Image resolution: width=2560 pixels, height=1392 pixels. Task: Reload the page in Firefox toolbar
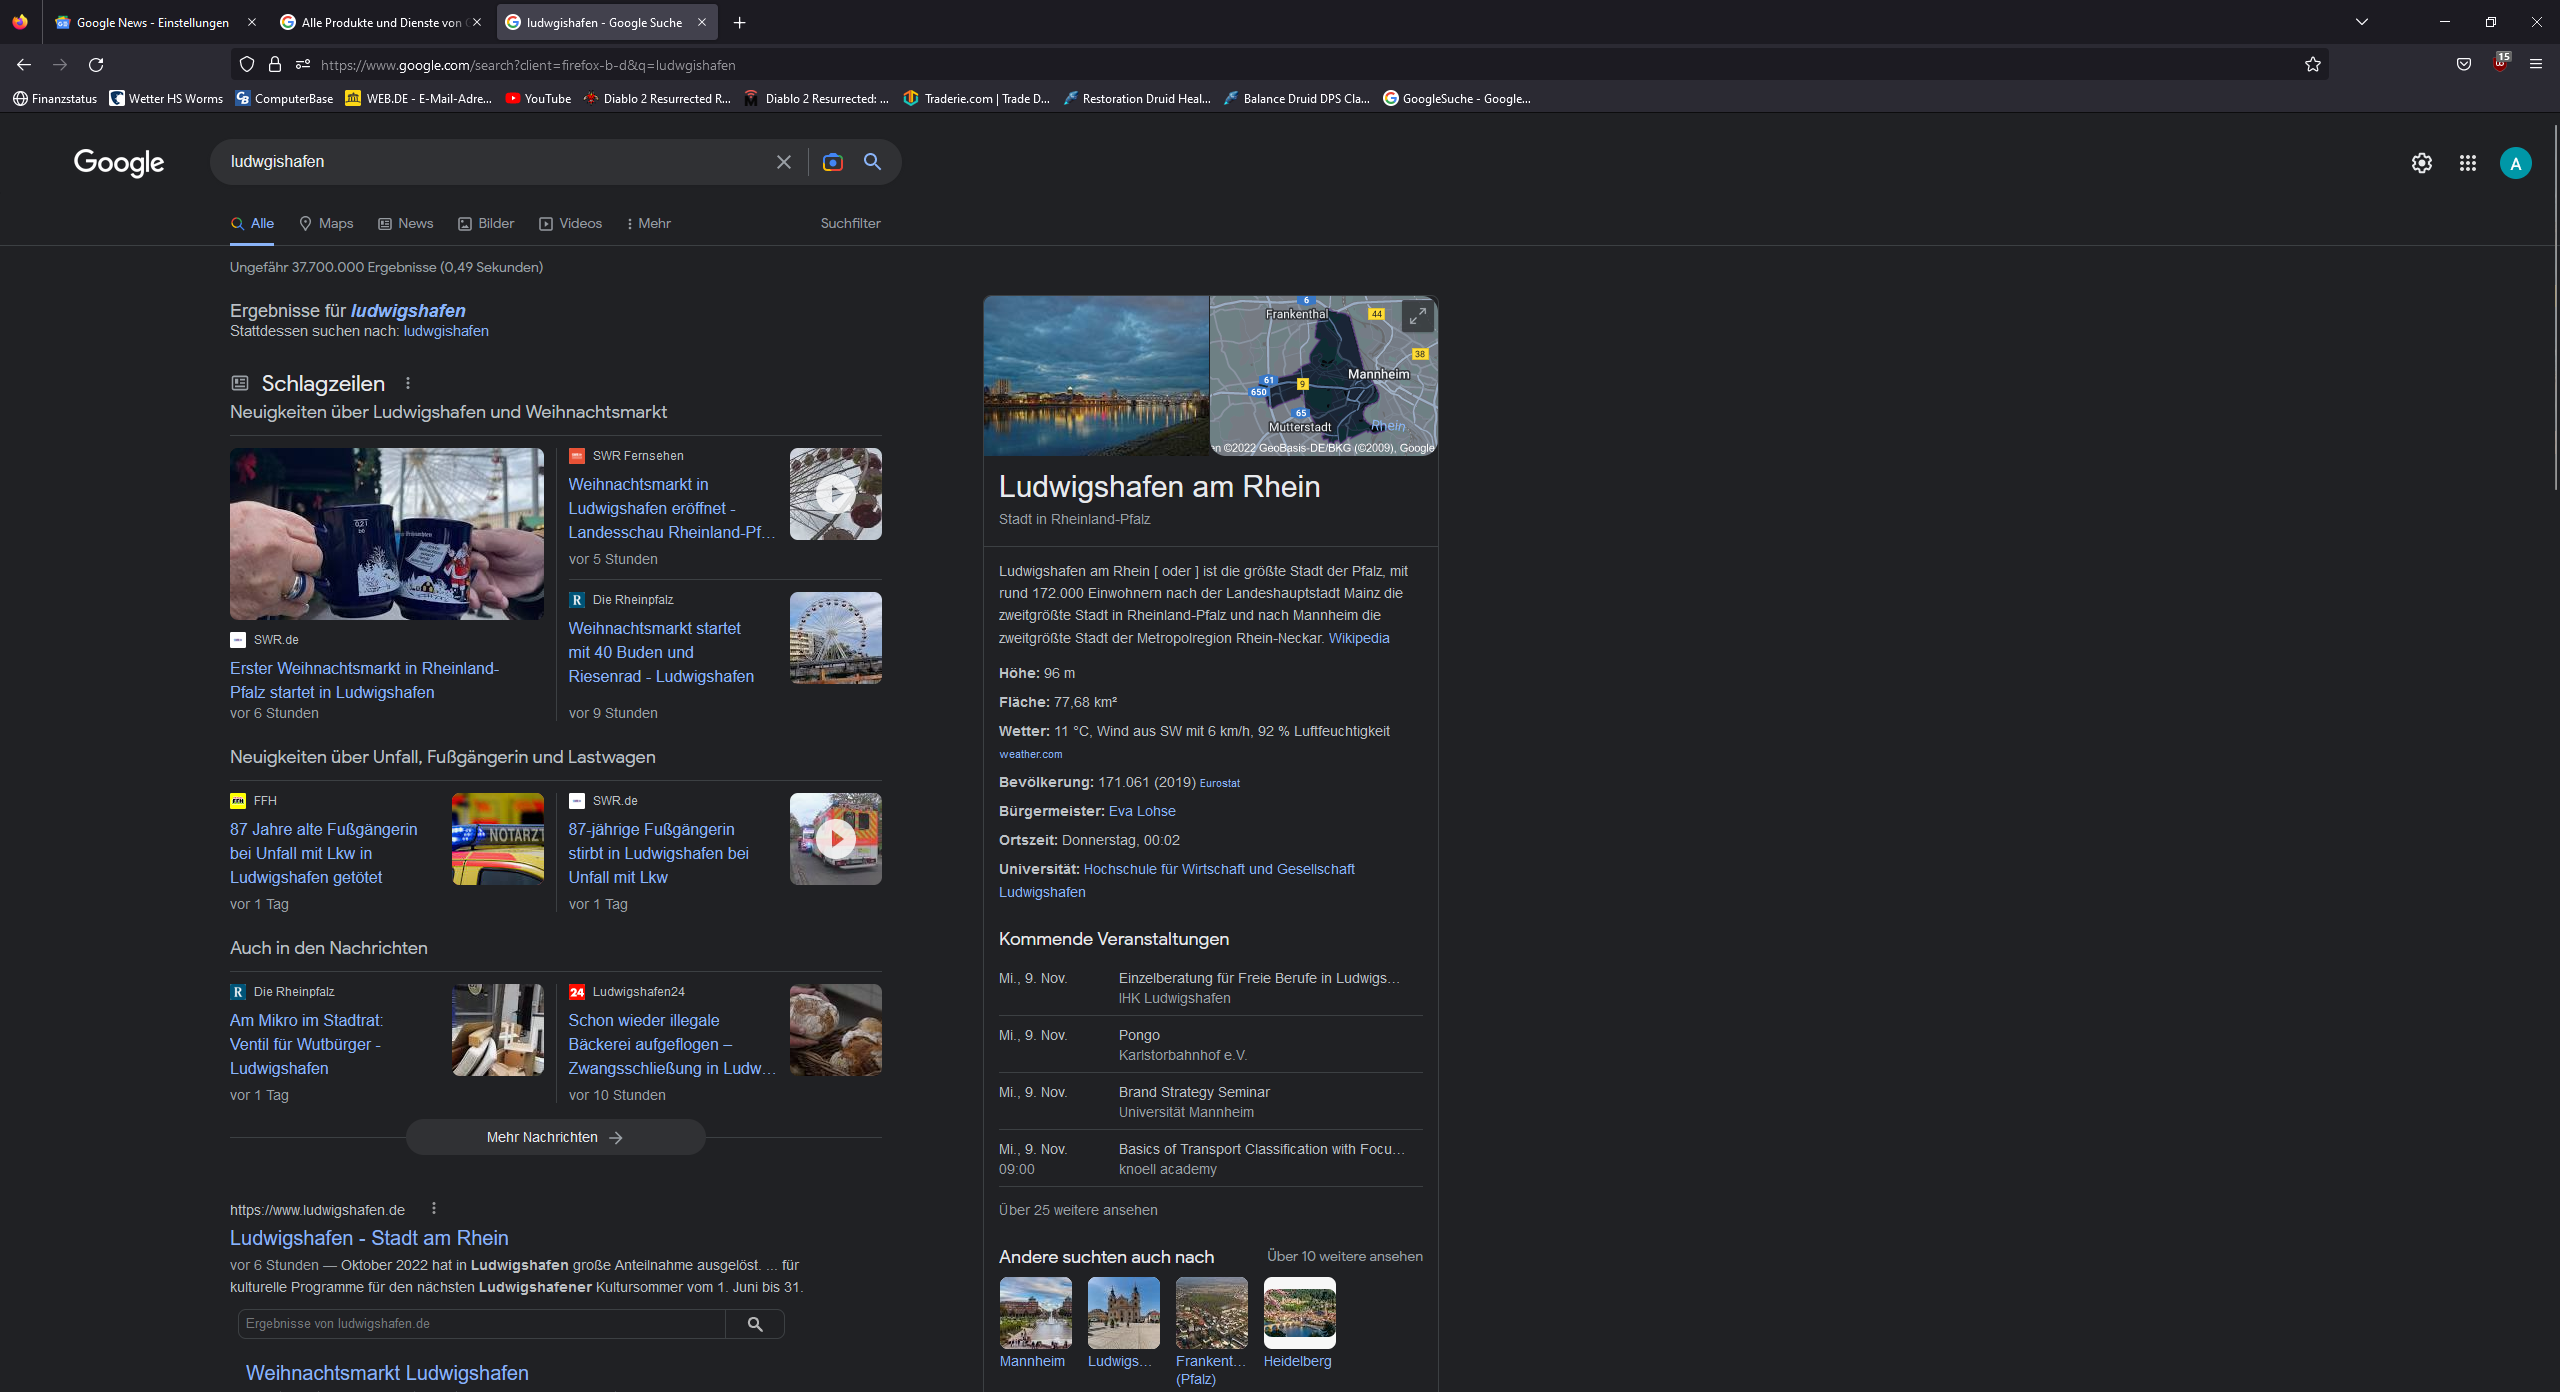[96, 65]
